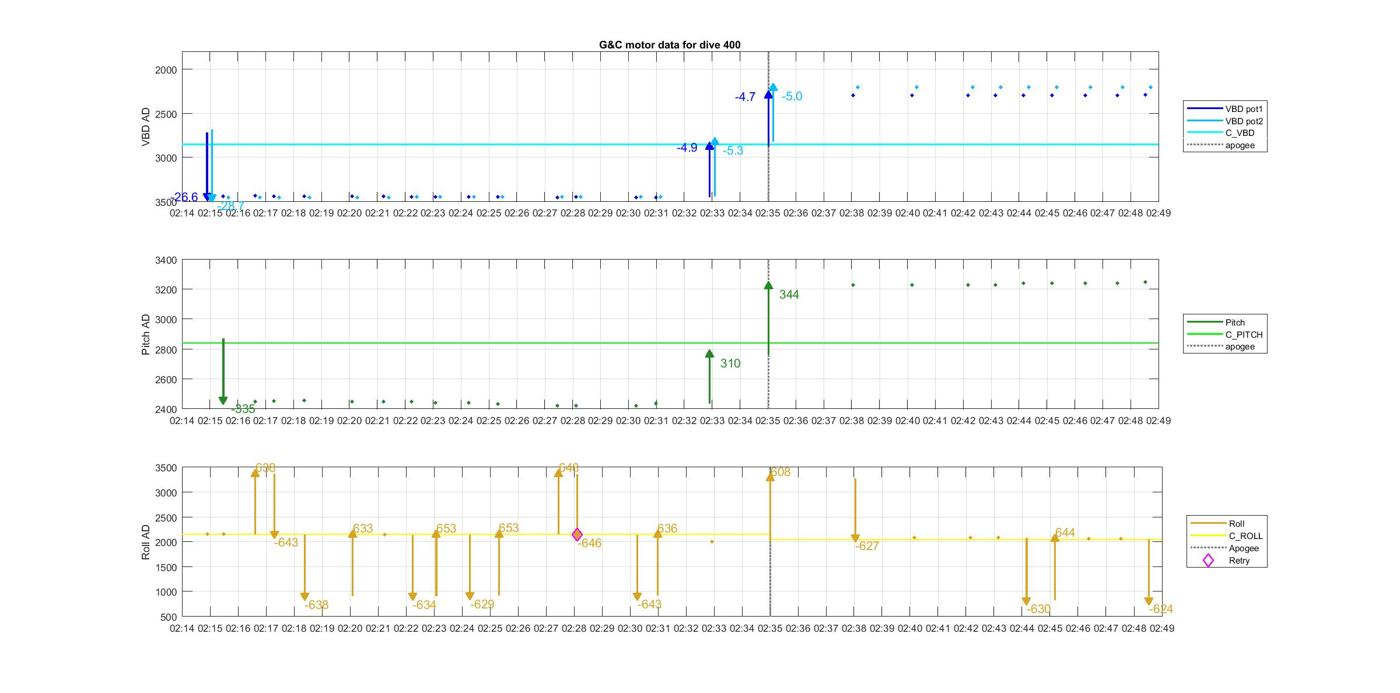Click the '2400' tick on Pitch y-axis

point(166,410)
